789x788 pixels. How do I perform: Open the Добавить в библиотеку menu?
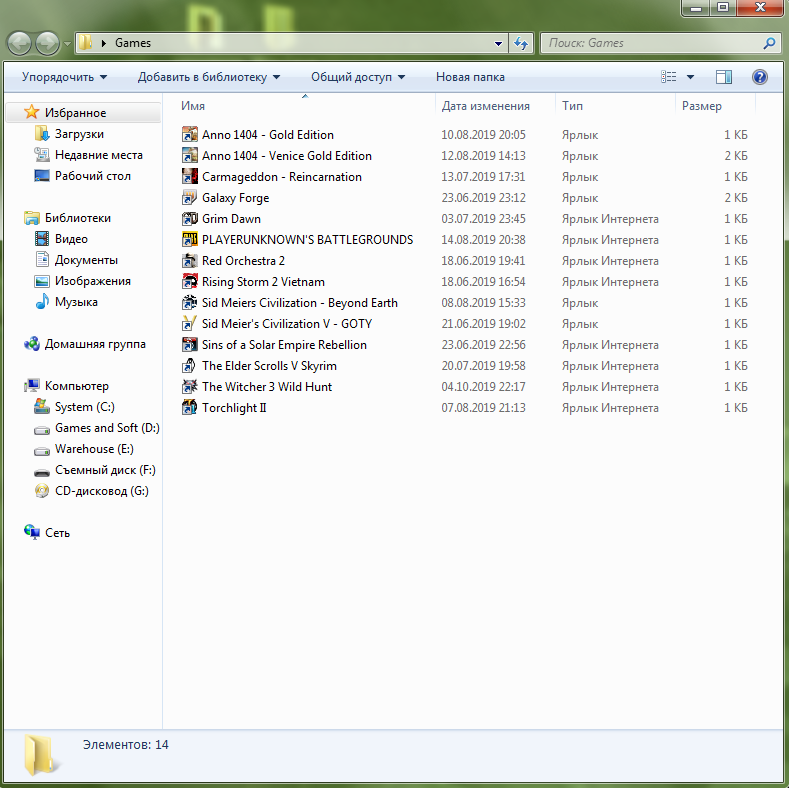(x=209, y=77)
